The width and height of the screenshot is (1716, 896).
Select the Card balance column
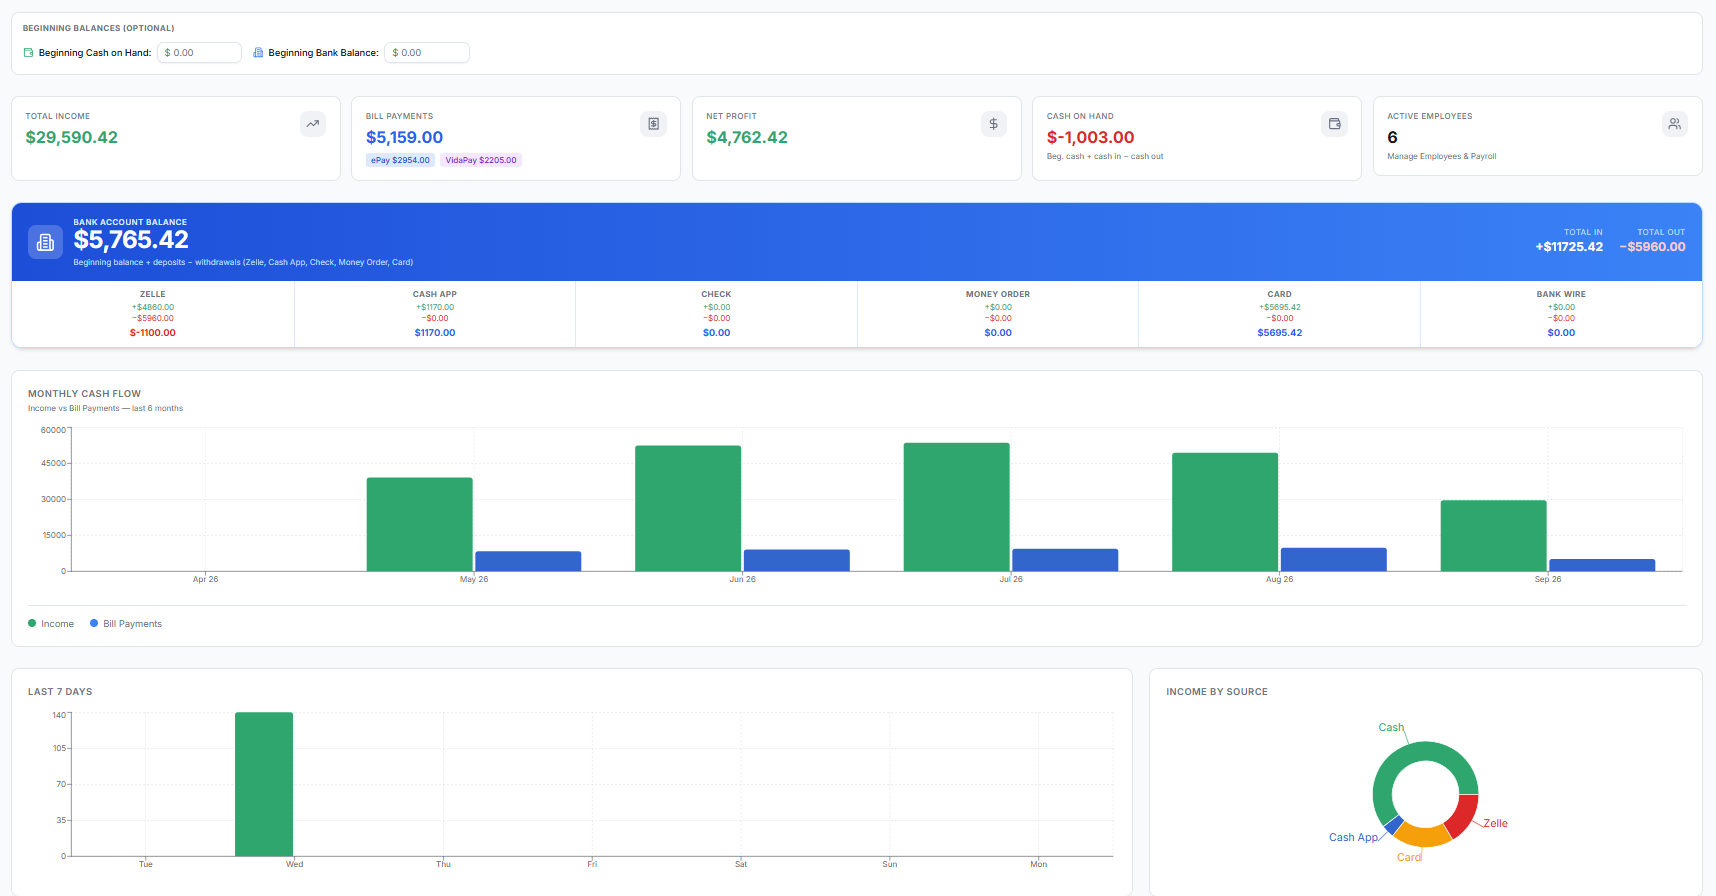[x=1279, y=314]
